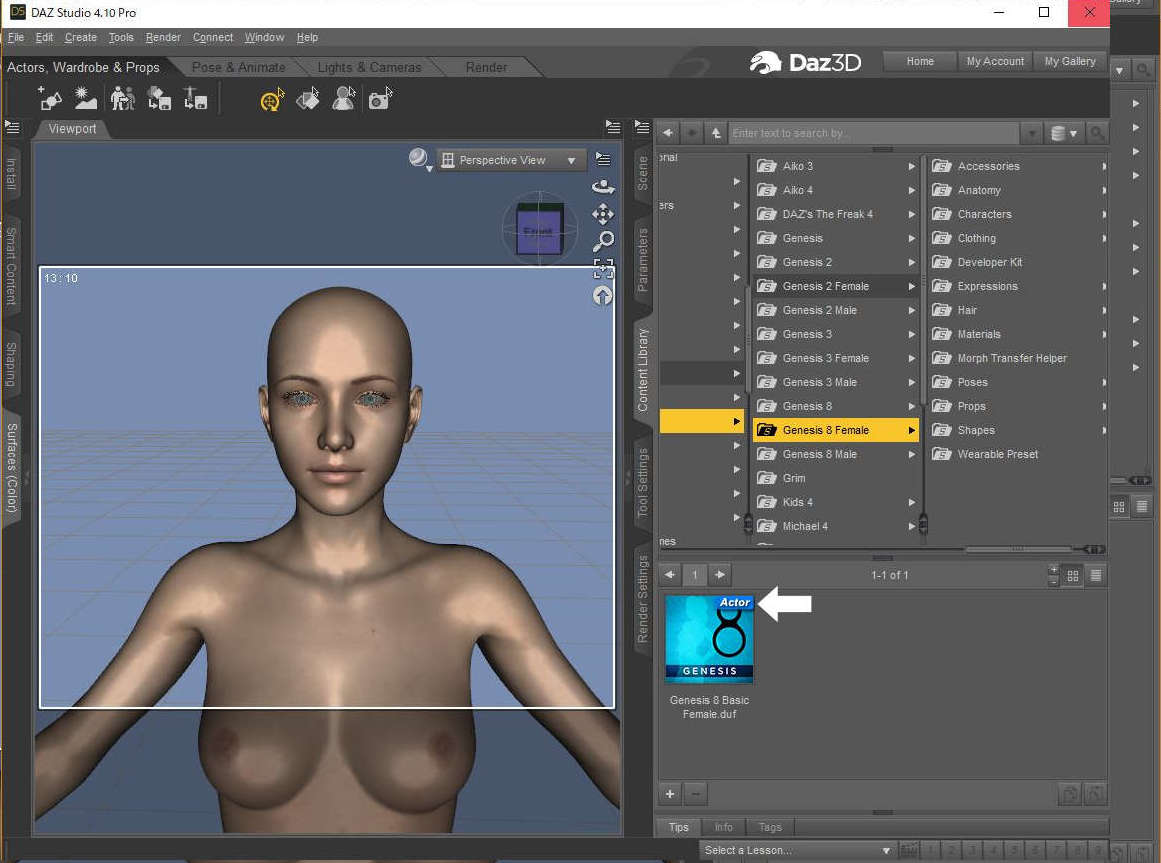Viewport: 1161px width, 863px height.
Task: Switch to the Lights & Cameras tab
Action: (369, 67)
